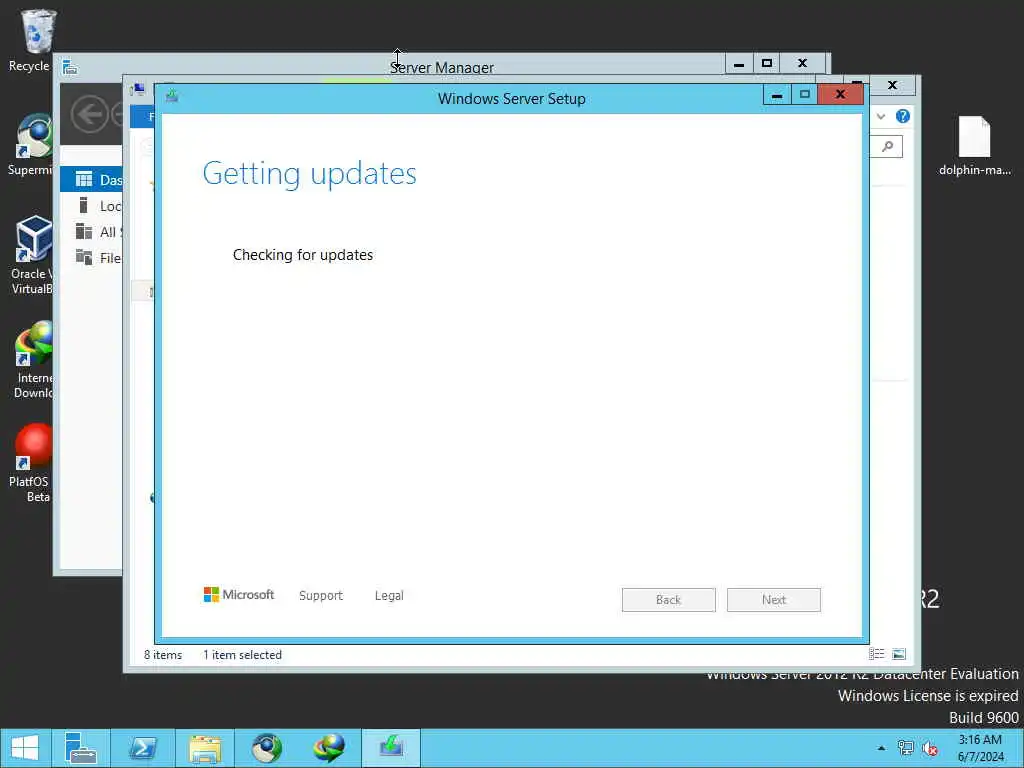1024x768 pixels.
Task: Click the Server Manager title bar icon
Action: tap(70, 67)
